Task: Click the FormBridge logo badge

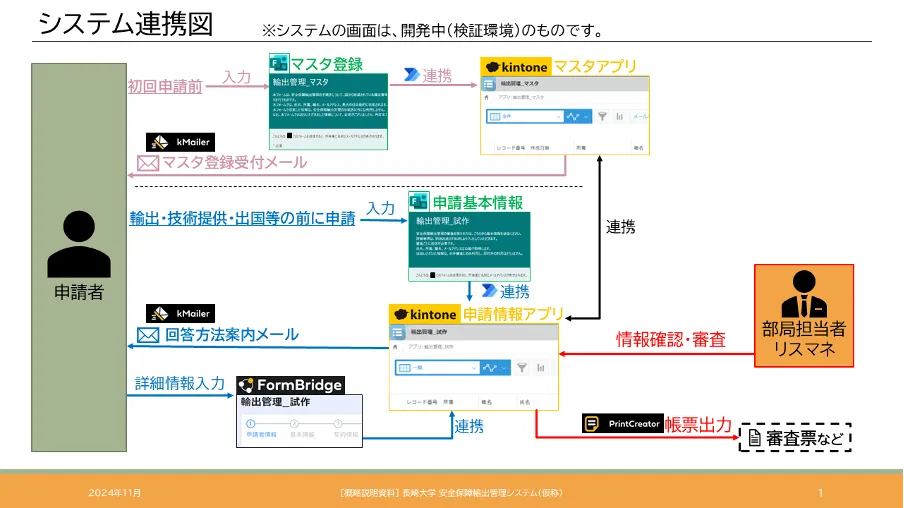Action: click(x=290, y=385)
